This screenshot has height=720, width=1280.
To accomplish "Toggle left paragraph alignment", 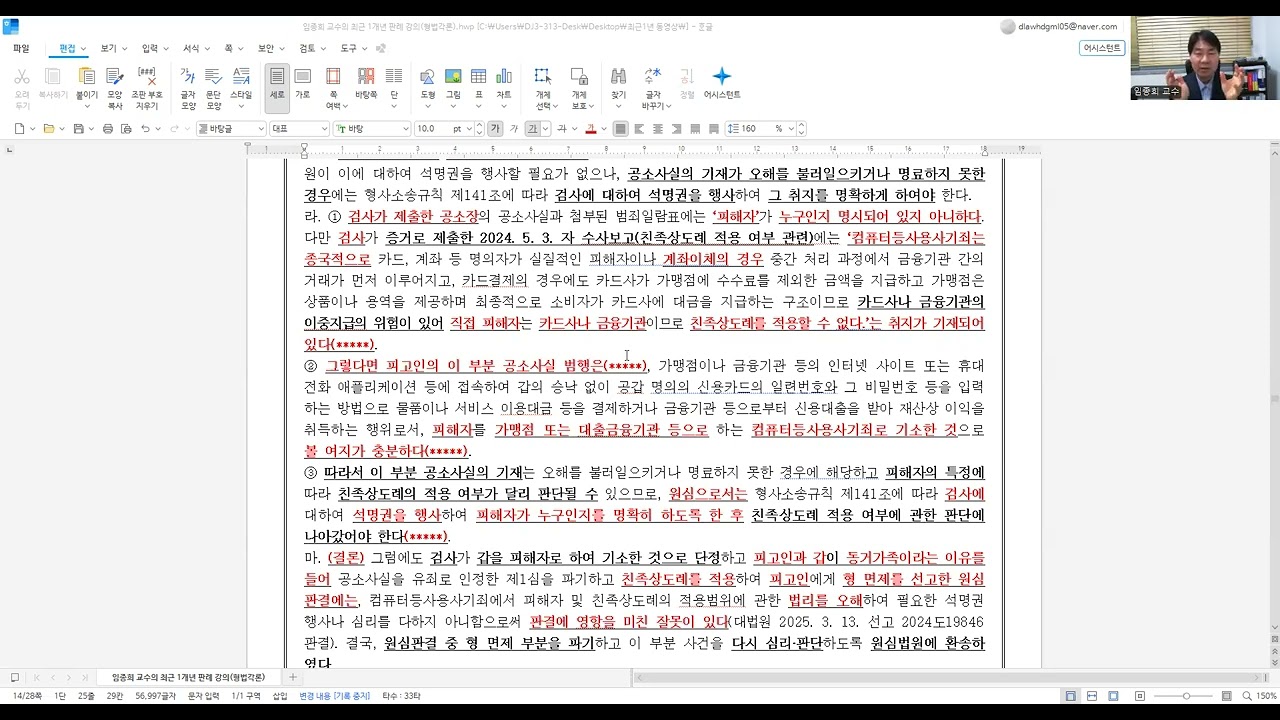I will [639, 128].
